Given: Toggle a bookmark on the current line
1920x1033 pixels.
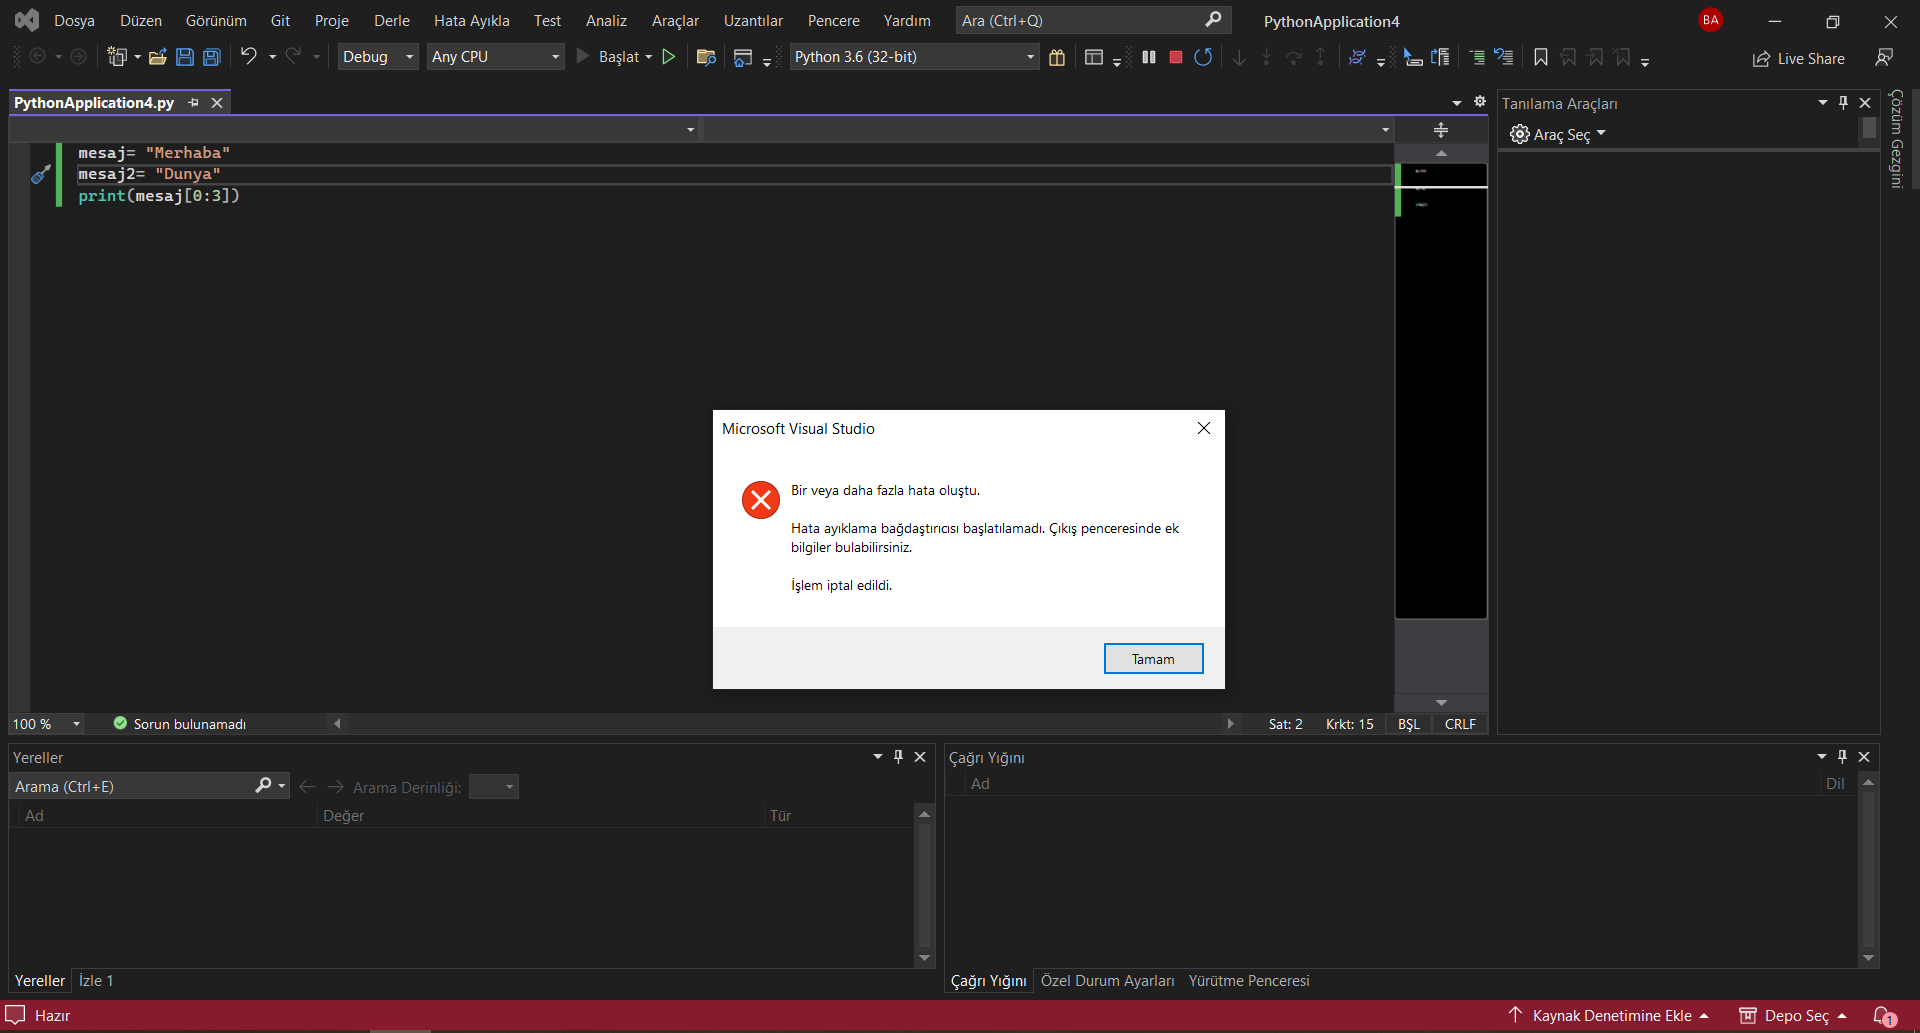Looking at the screenshot, I should coord(1541,57).
